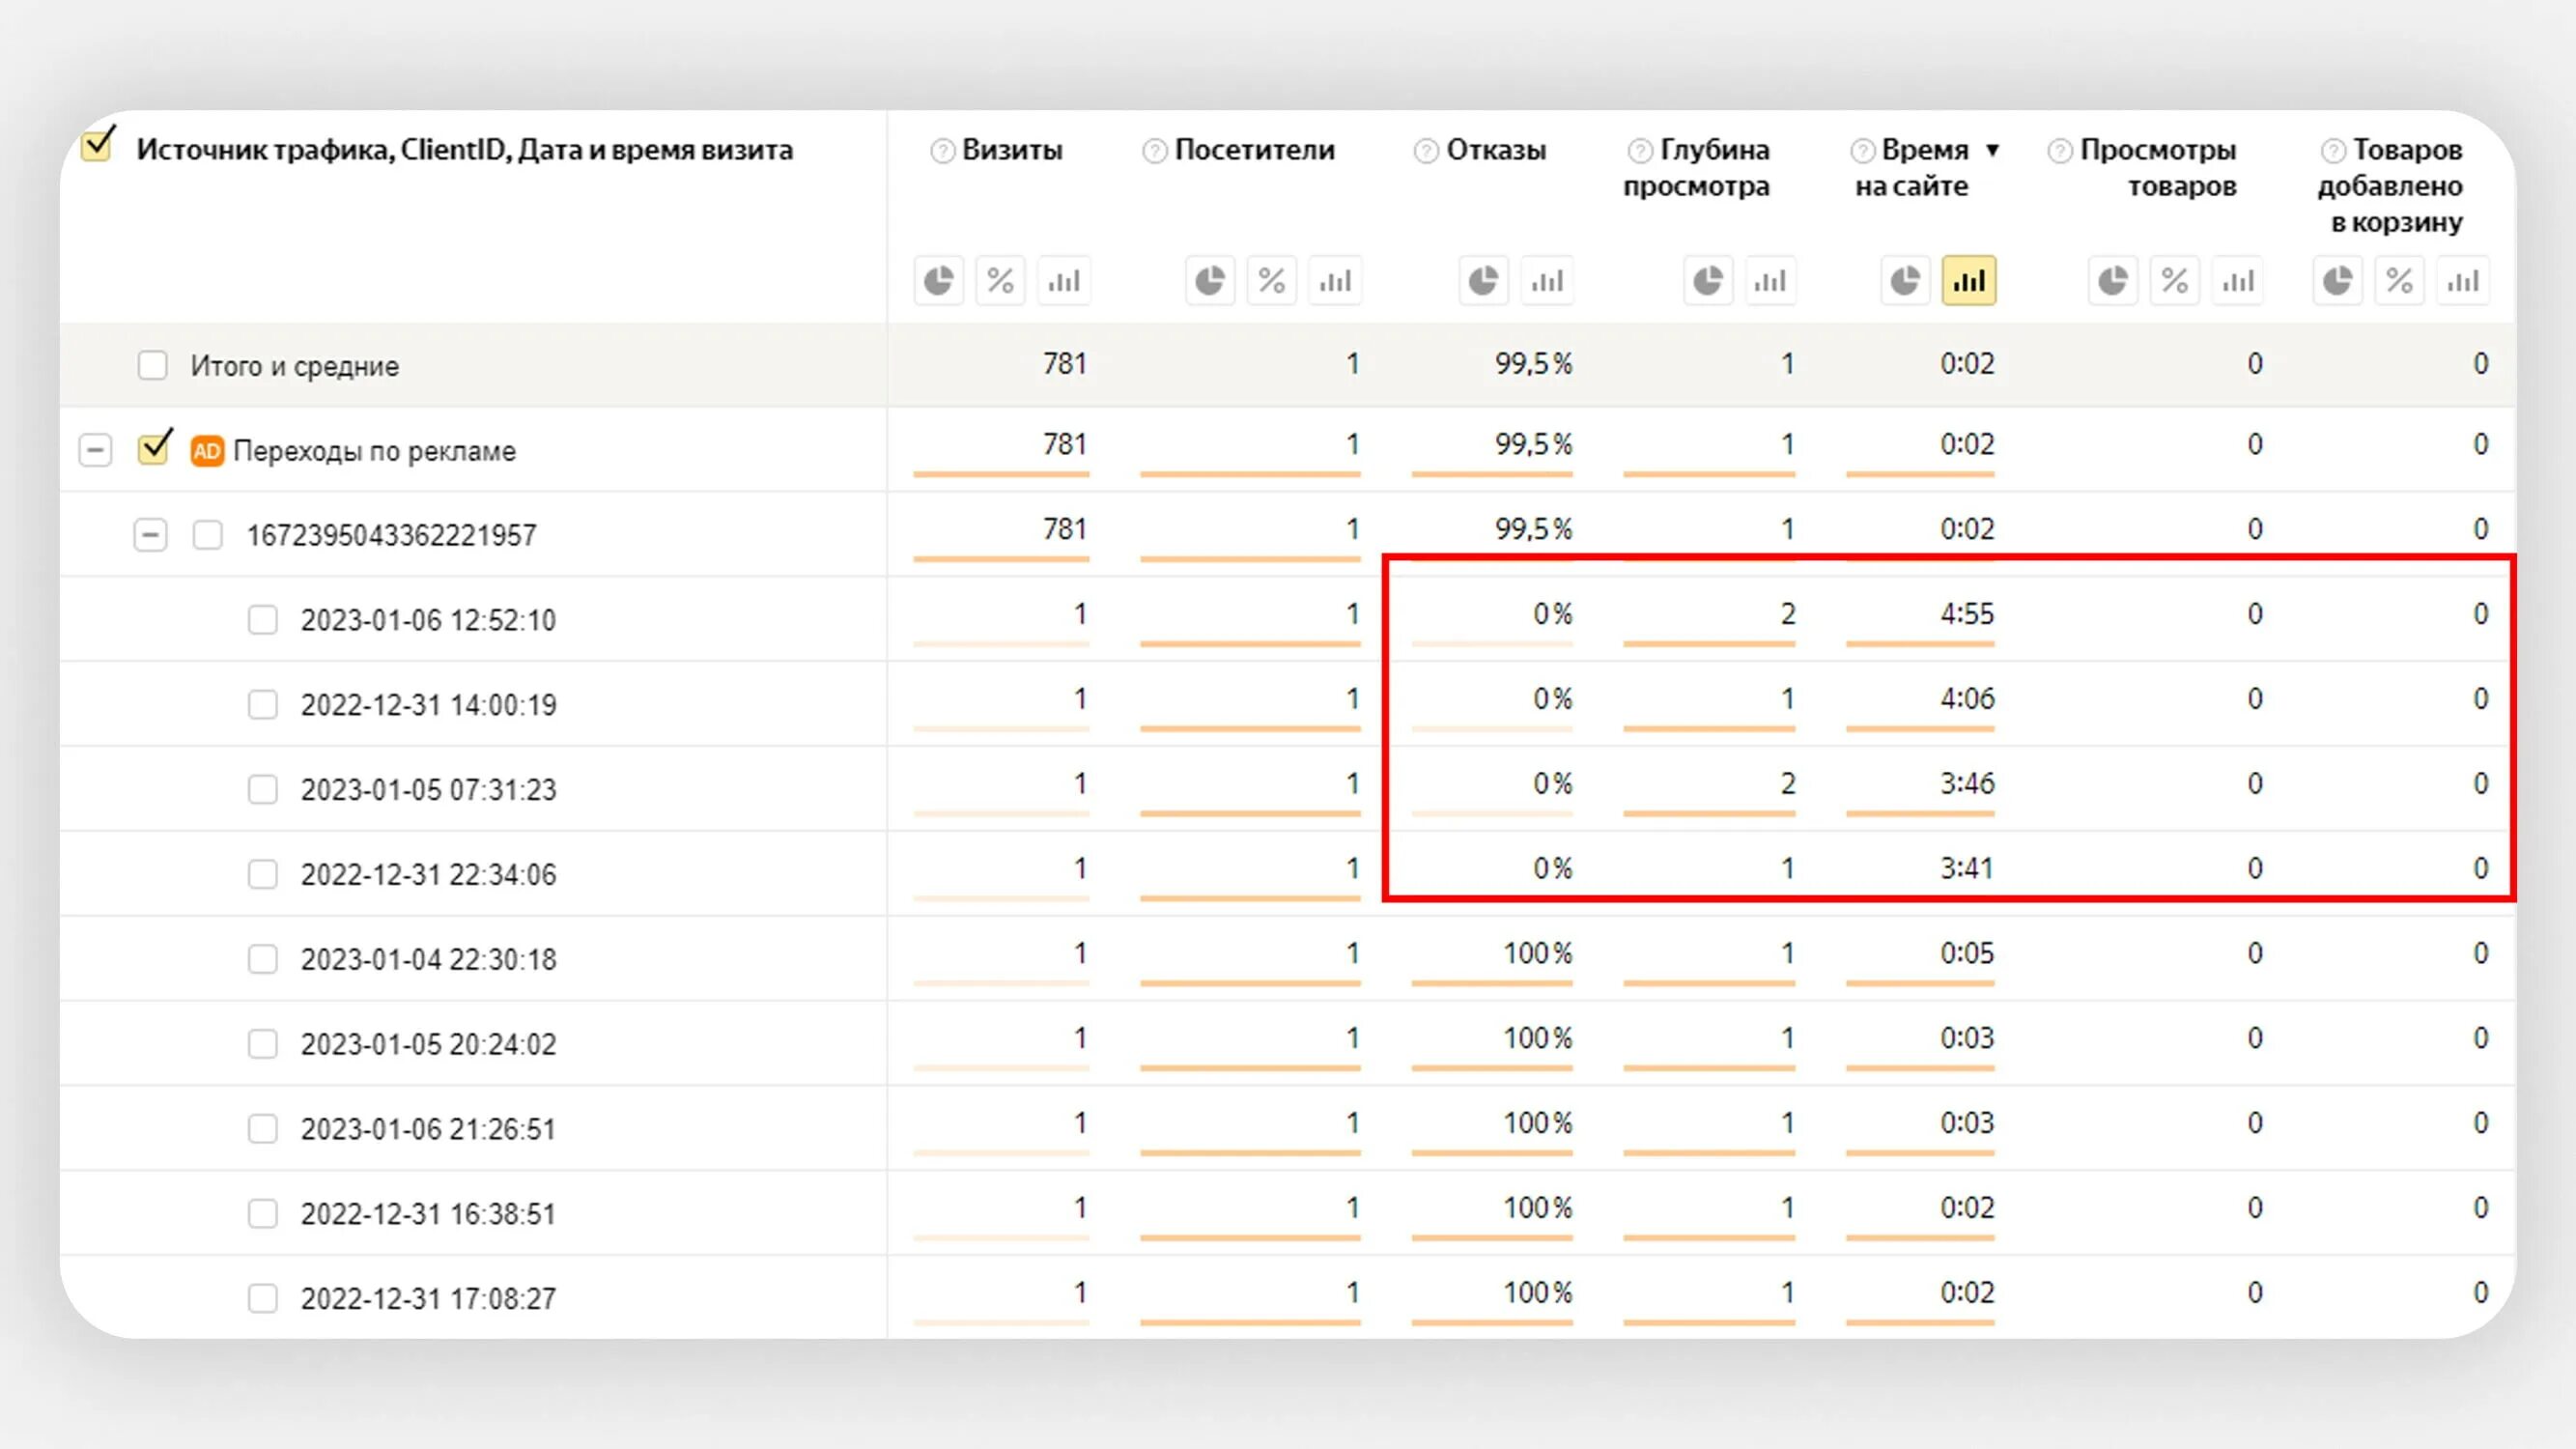
Task: Uncheck Переходы по рекламе checkbox
Action: (x=154, y=448)
